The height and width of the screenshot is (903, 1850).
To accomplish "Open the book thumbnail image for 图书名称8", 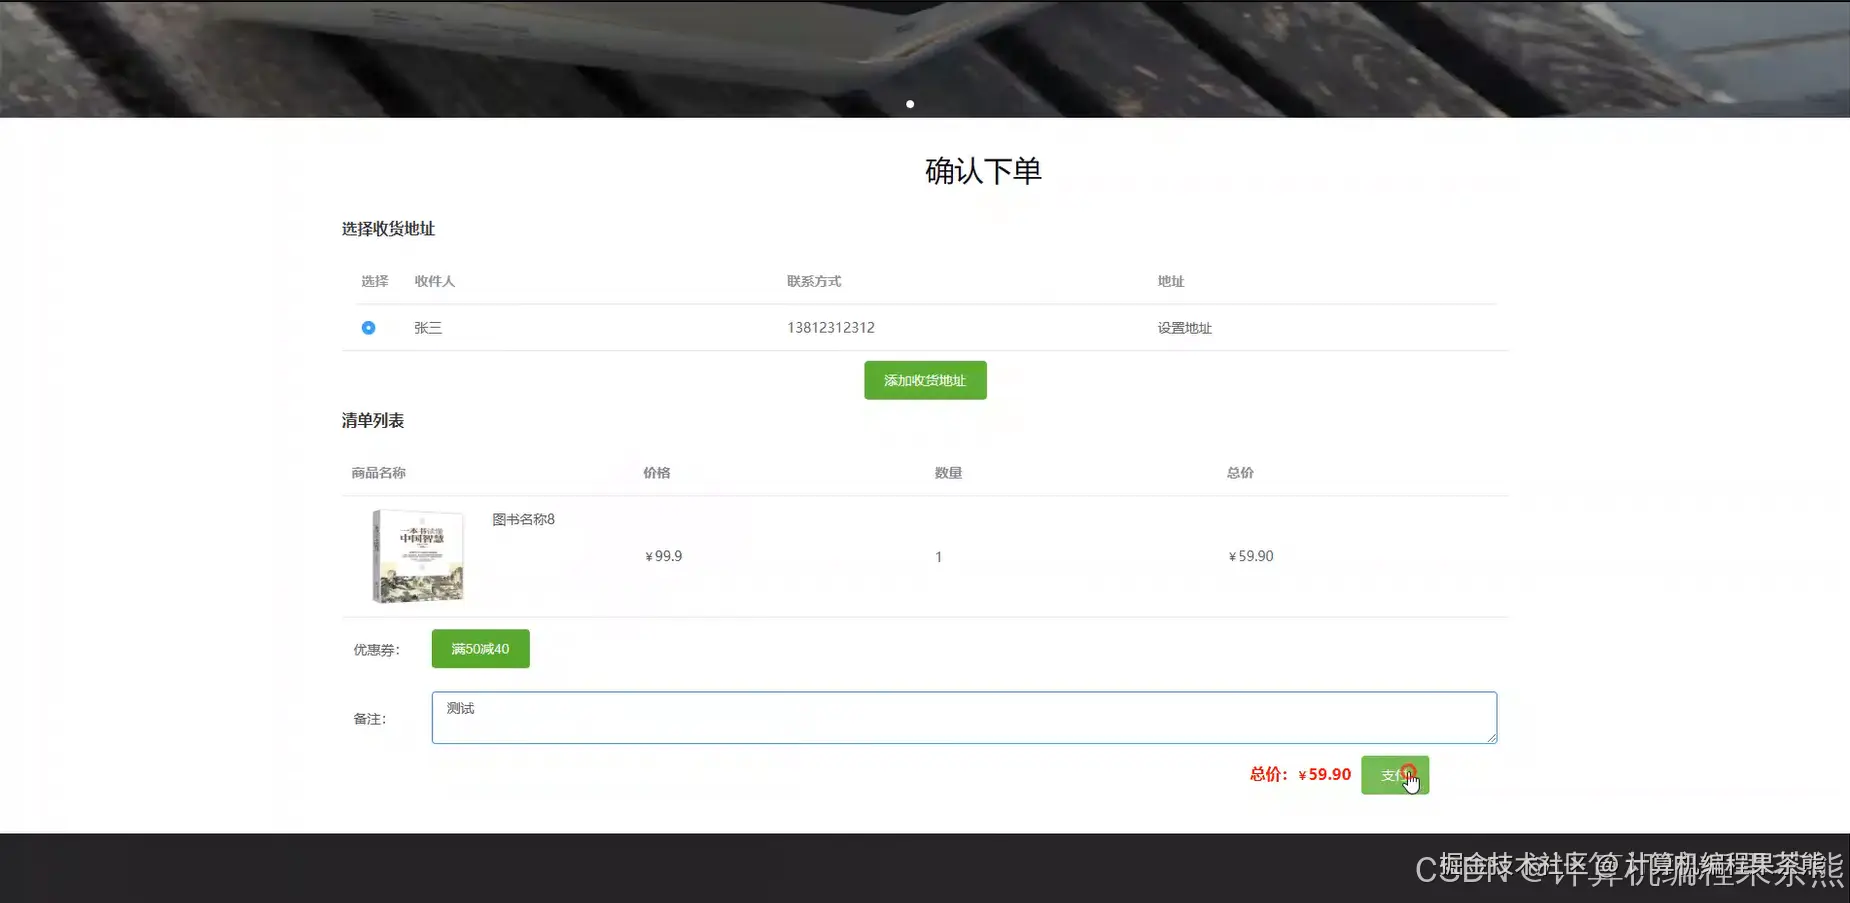I will point(417,556).
